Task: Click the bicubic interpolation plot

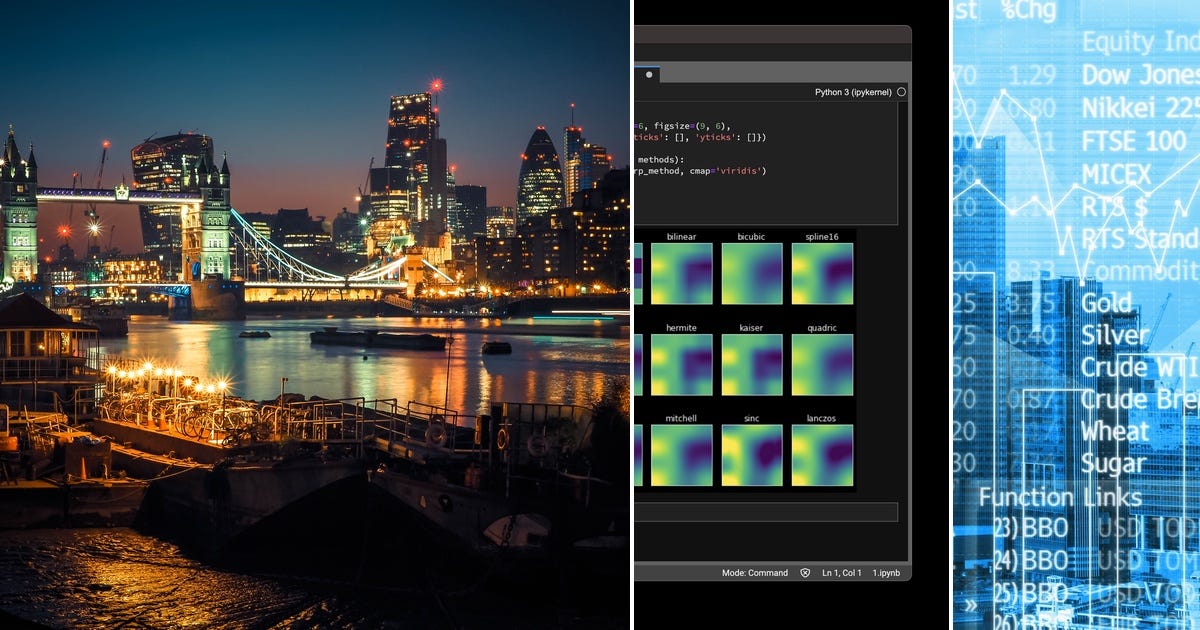Action: [x=752, y=273]
